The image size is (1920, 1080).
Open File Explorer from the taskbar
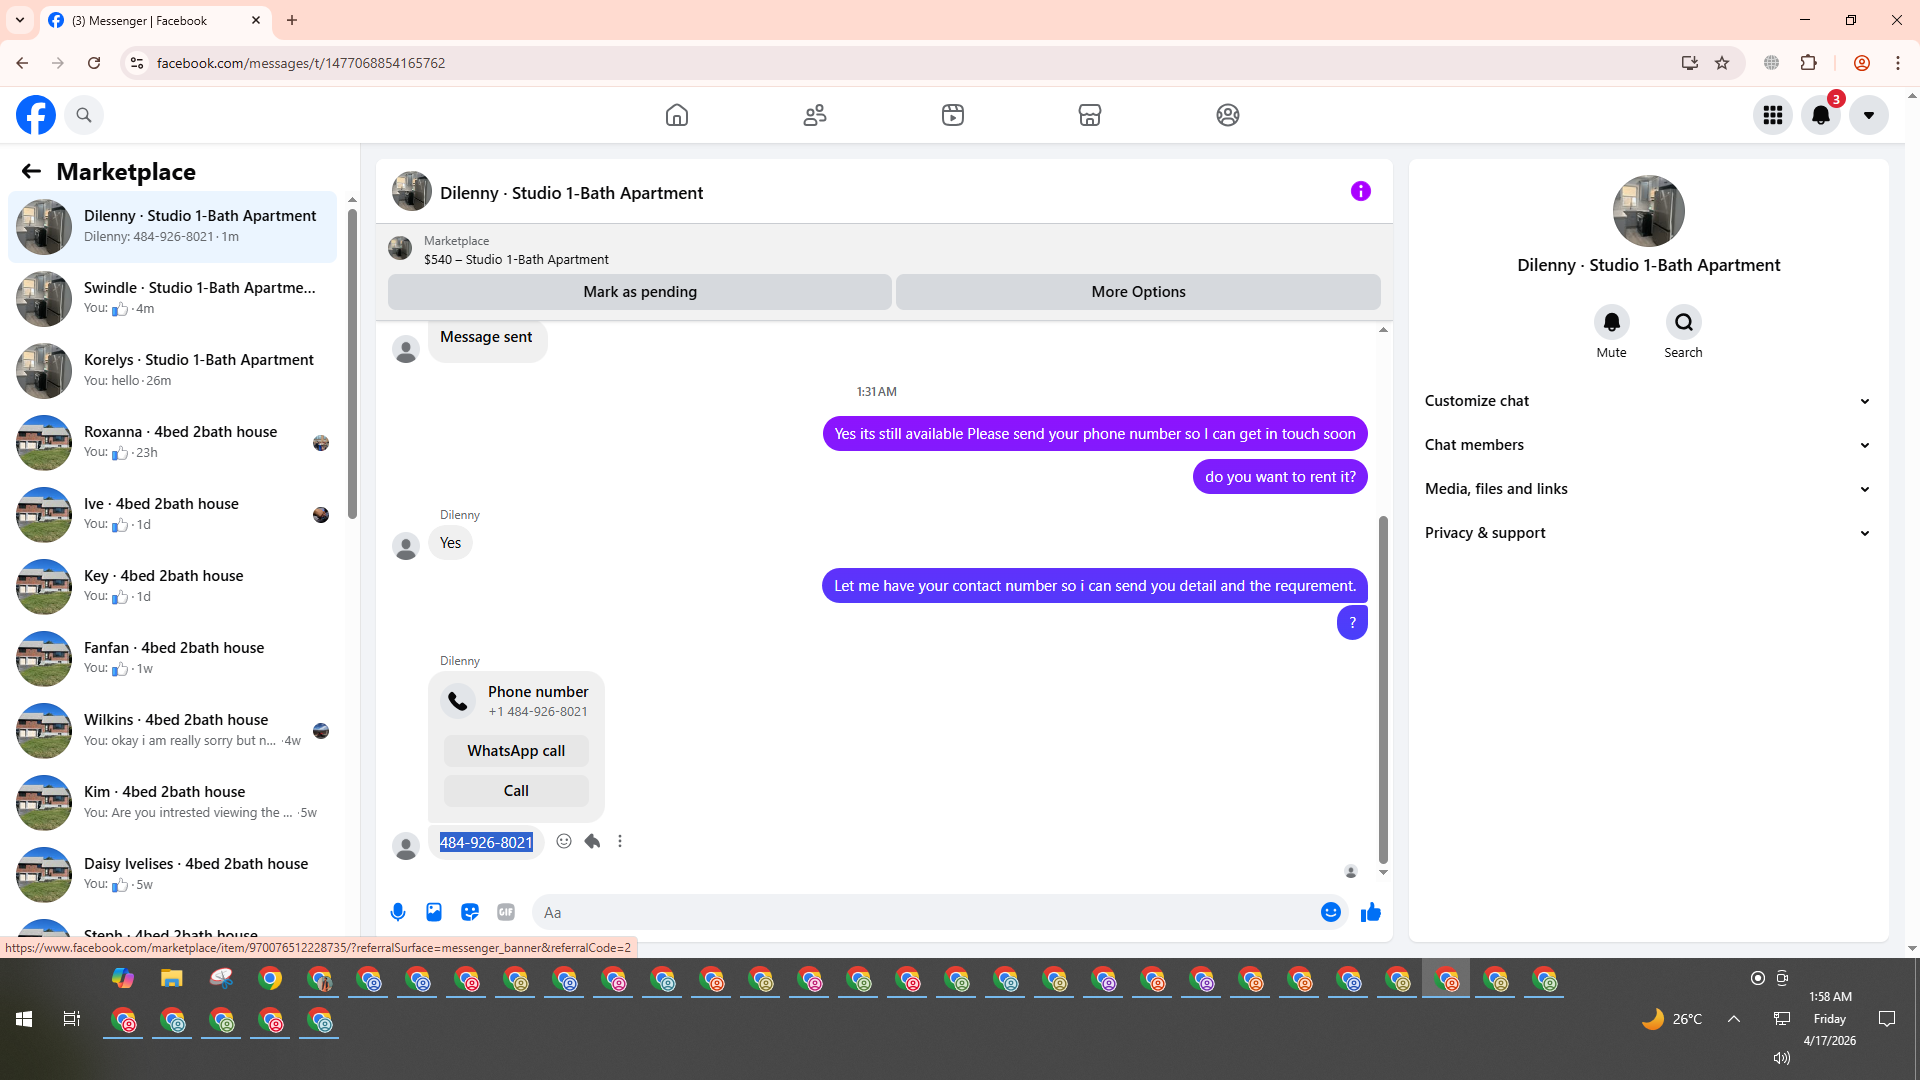(x=172, y=979)
